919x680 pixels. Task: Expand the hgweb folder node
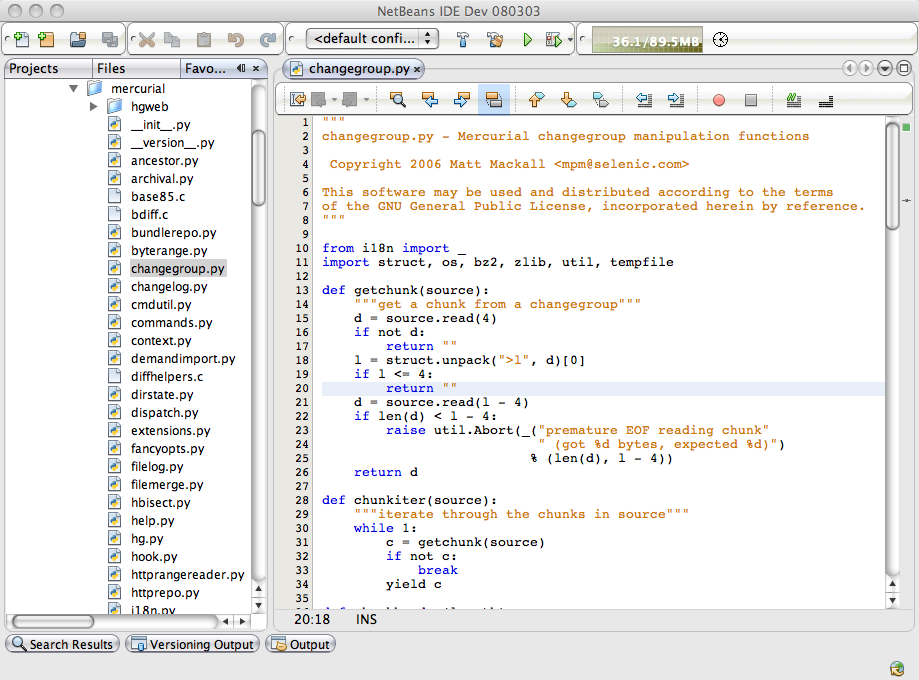[x=93, y=106]
